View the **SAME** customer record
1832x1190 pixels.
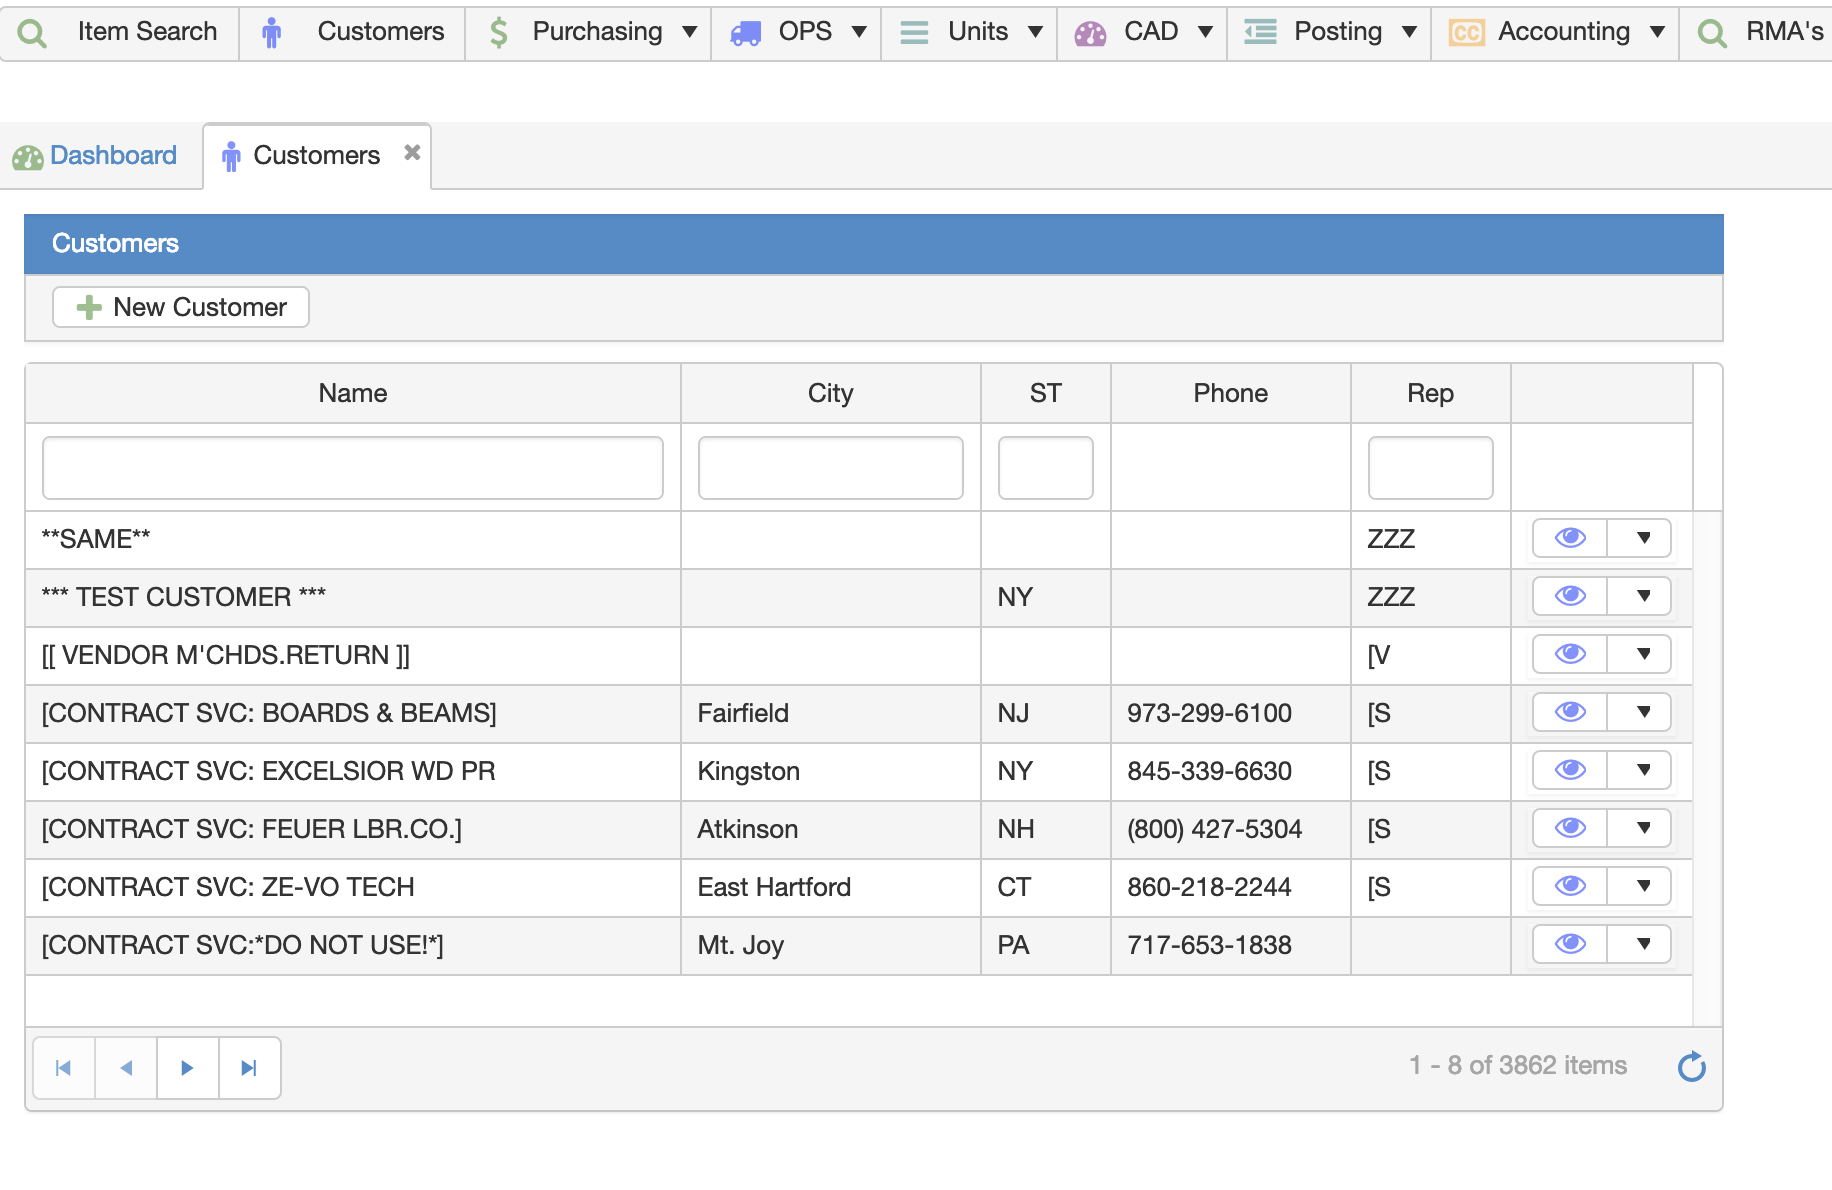pos(1570,538)
